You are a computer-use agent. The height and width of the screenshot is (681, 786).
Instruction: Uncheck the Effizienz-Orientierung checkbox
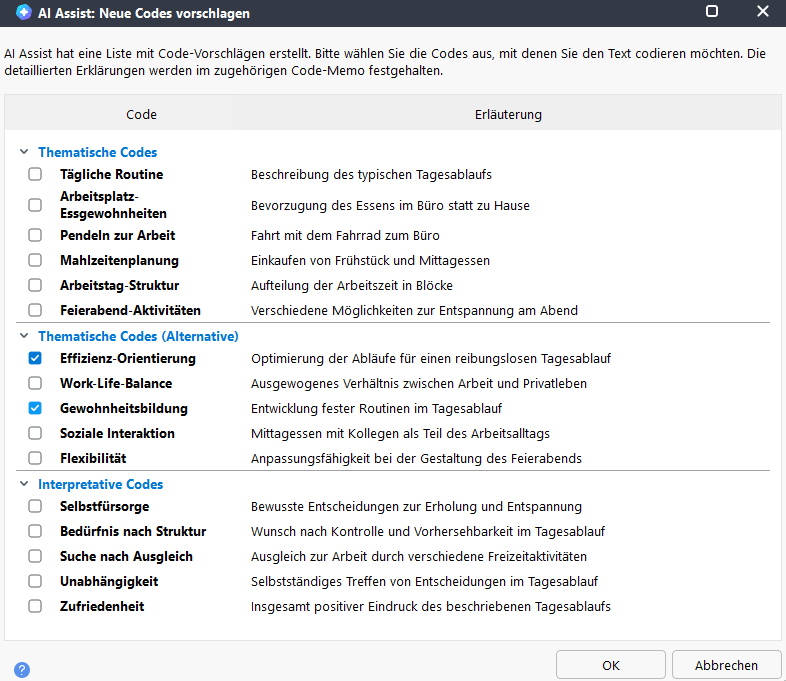35,358
